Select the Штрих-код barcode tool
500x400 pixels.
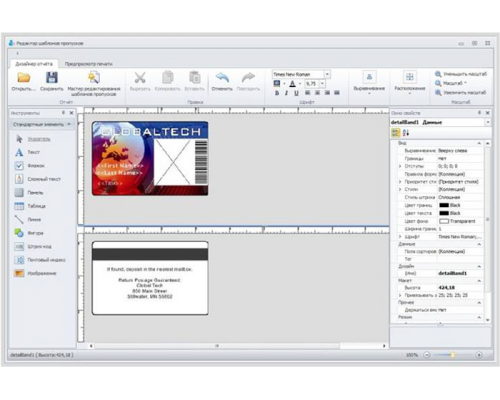pos(33,246)
